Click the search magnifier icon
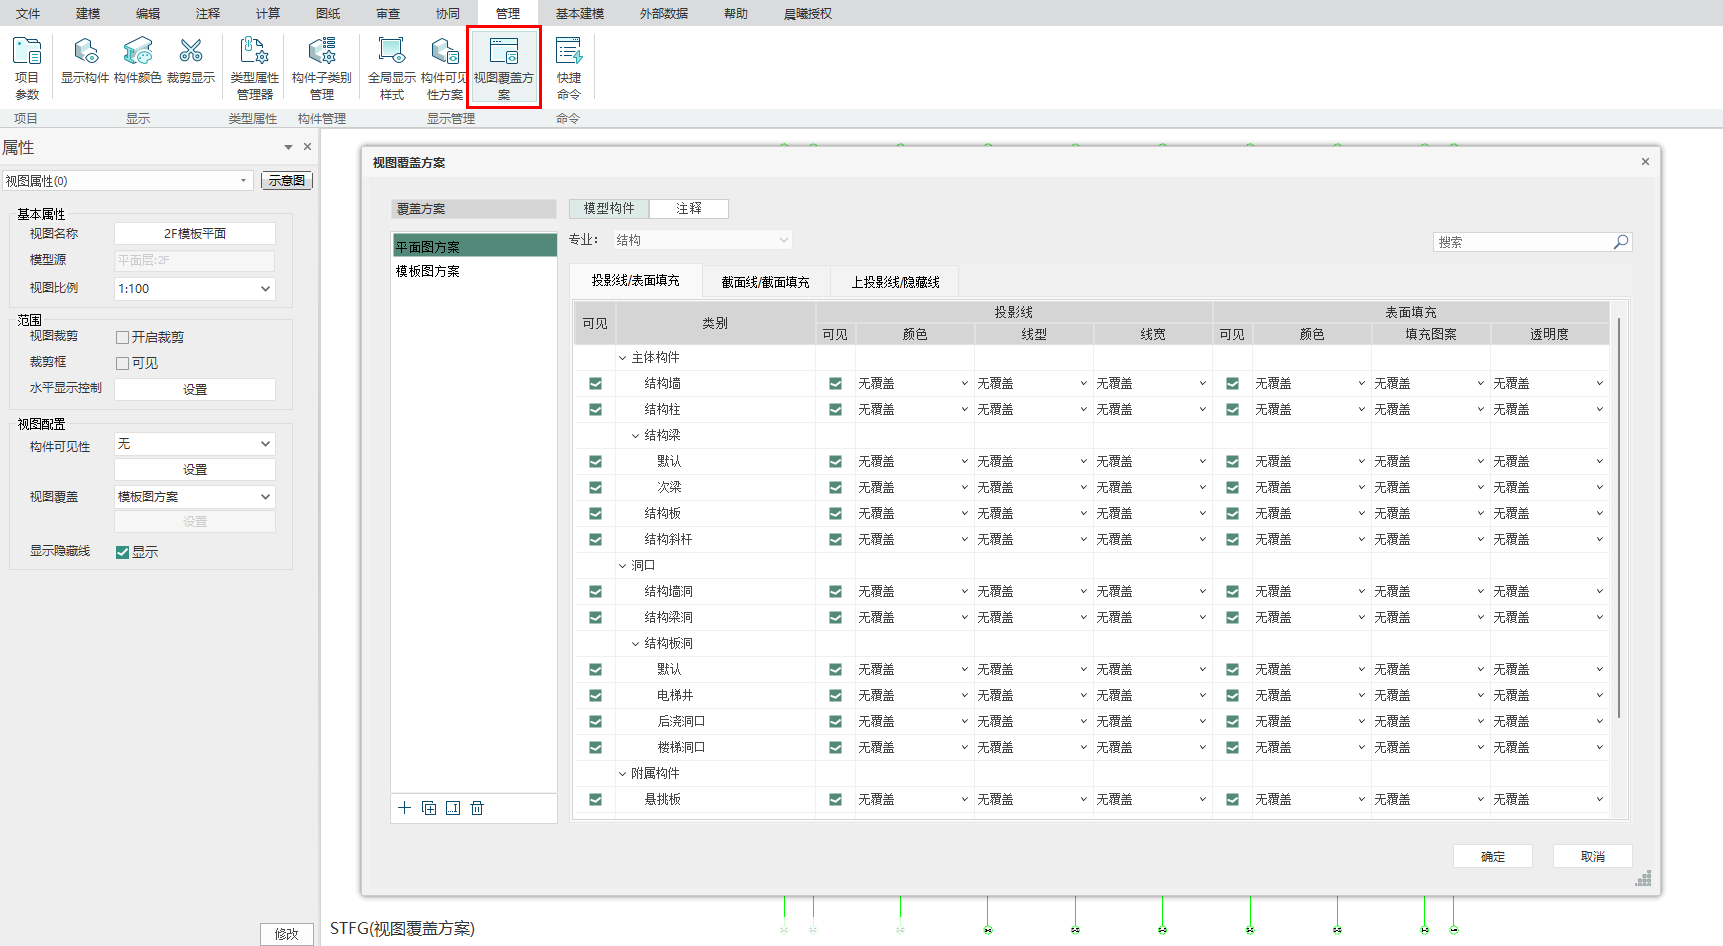The height and width of the screenshot is (946, 1723). click(x=1621, y=242)
